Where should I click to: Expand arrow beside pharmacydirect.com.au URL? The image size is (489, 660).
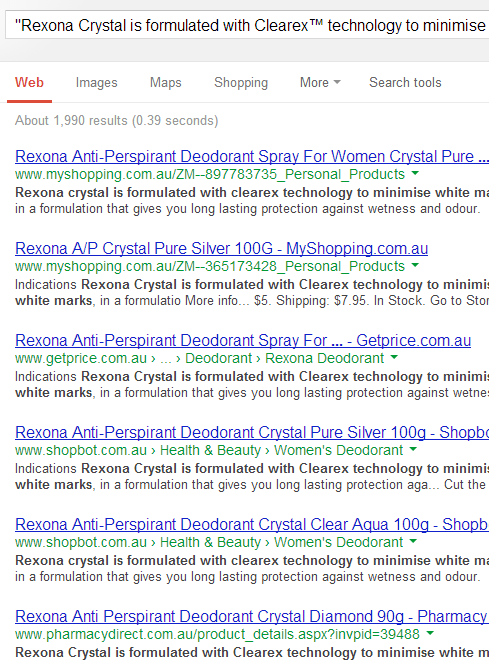pos(430,633)
